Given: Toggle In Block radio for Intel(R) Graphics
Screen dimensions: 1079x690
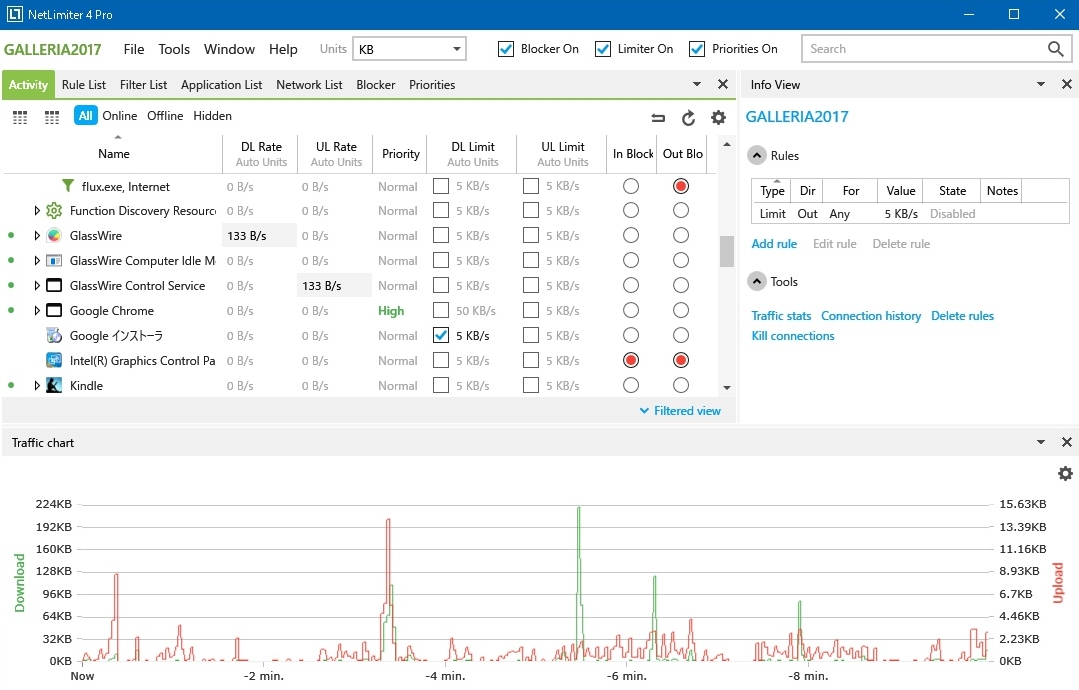Looking at the screenshot, I should point(631,361).
